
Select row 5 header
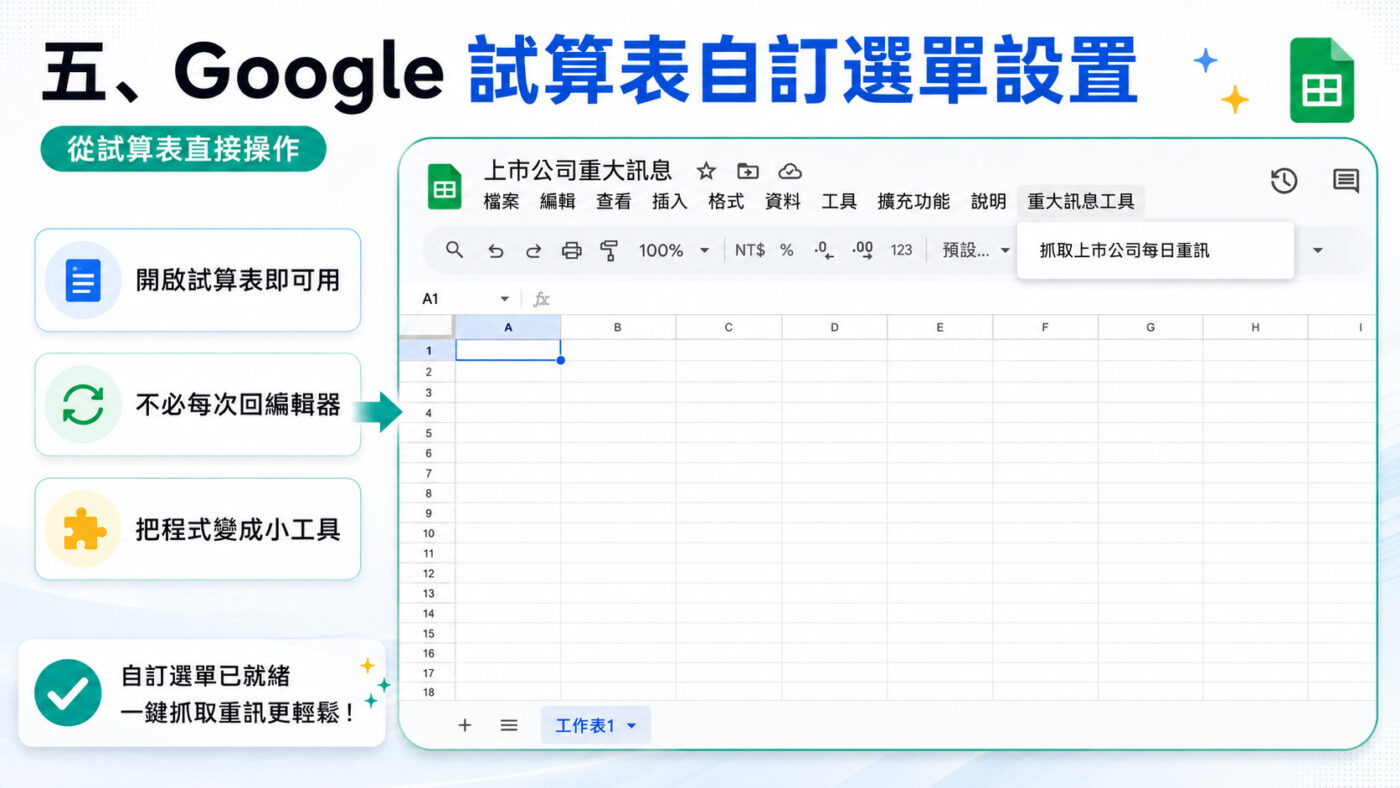(428, 433)
